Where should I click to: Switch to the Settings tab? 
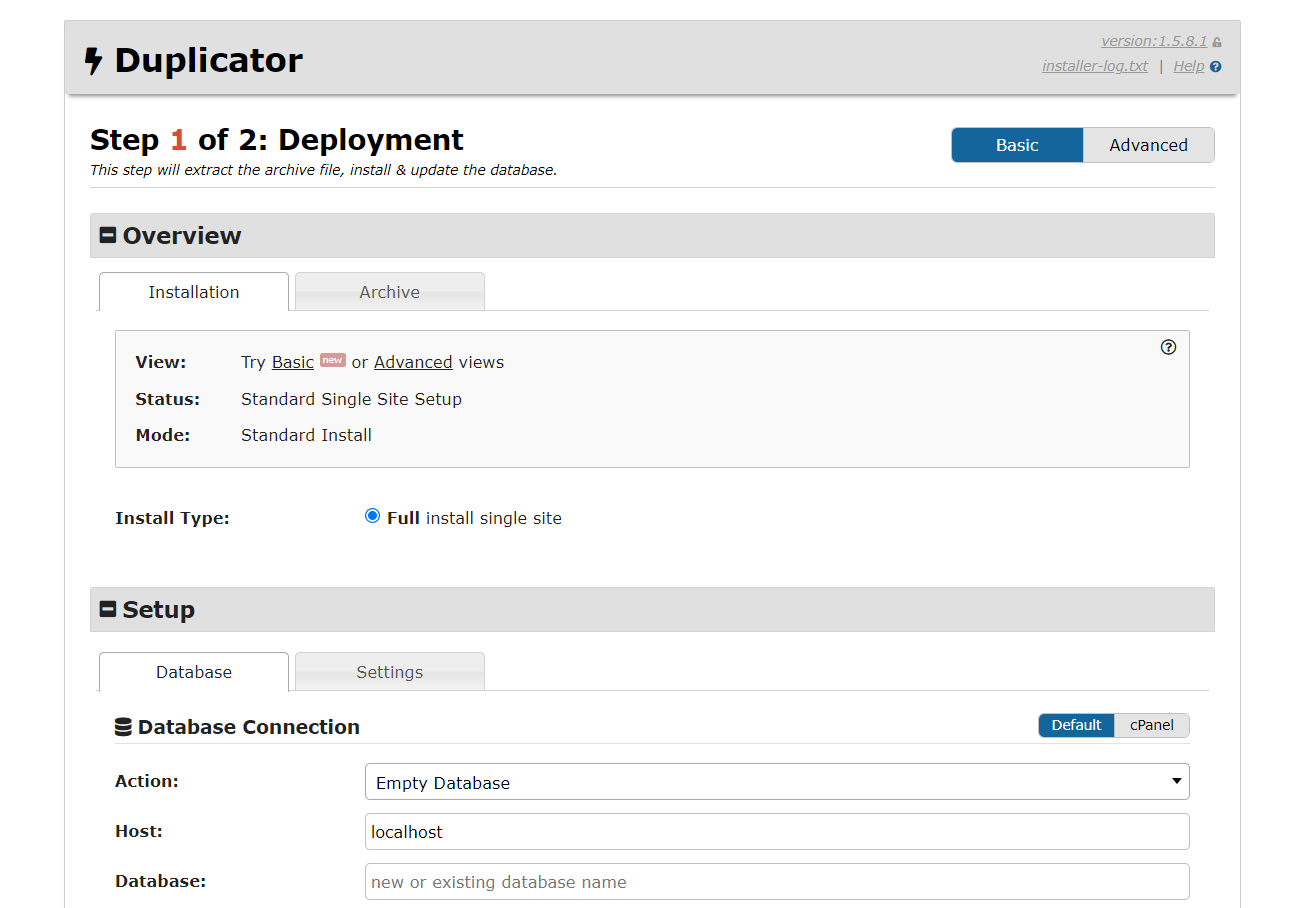389,672
